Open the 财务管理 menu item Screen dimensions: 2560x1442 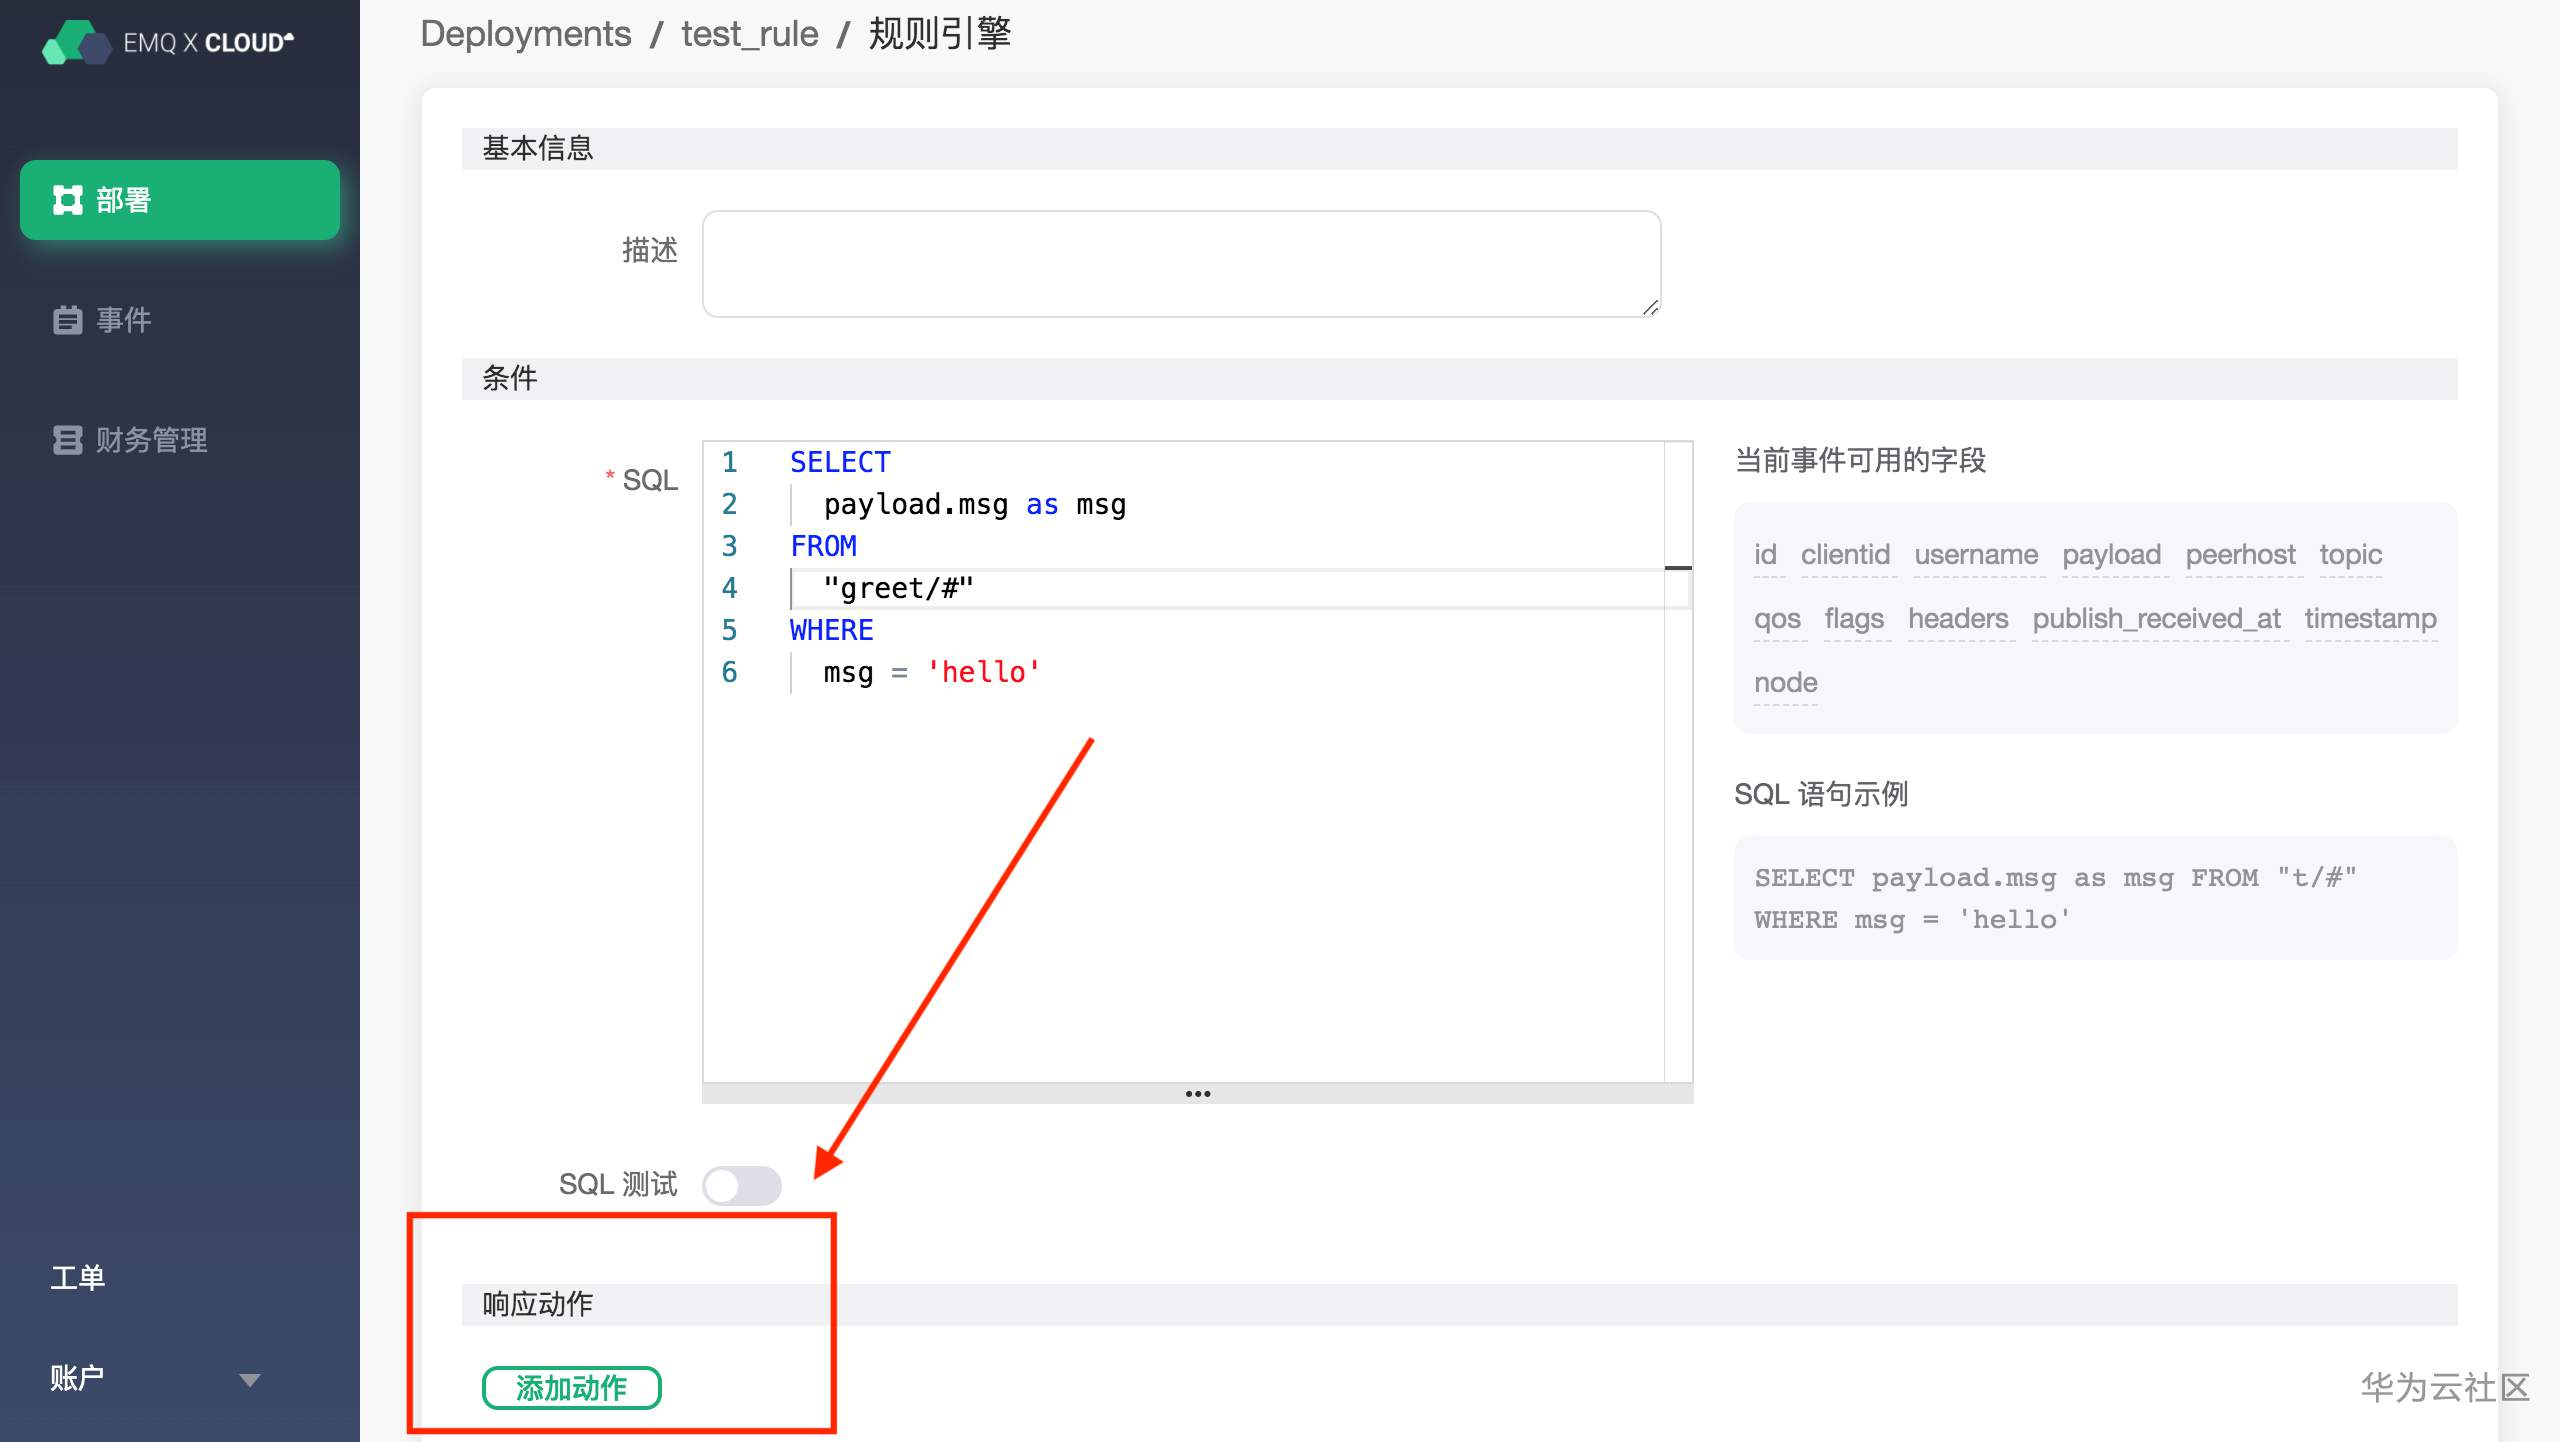point(151,440)
